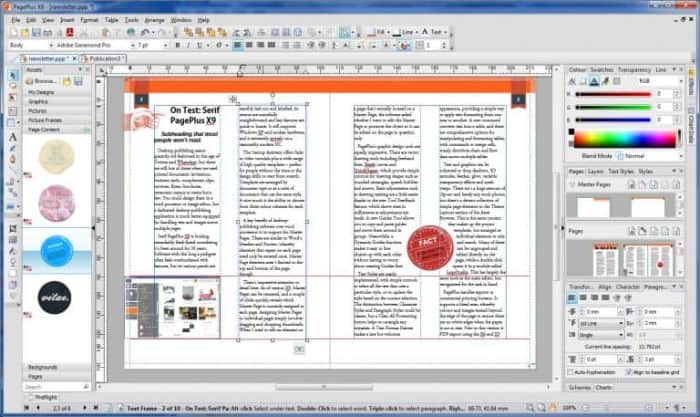The width and height of the screenshot is (700, 417).
Task: Enable the Auto-hyphenation checkbox
Action: pyautogui.click(x=571, y=372)
